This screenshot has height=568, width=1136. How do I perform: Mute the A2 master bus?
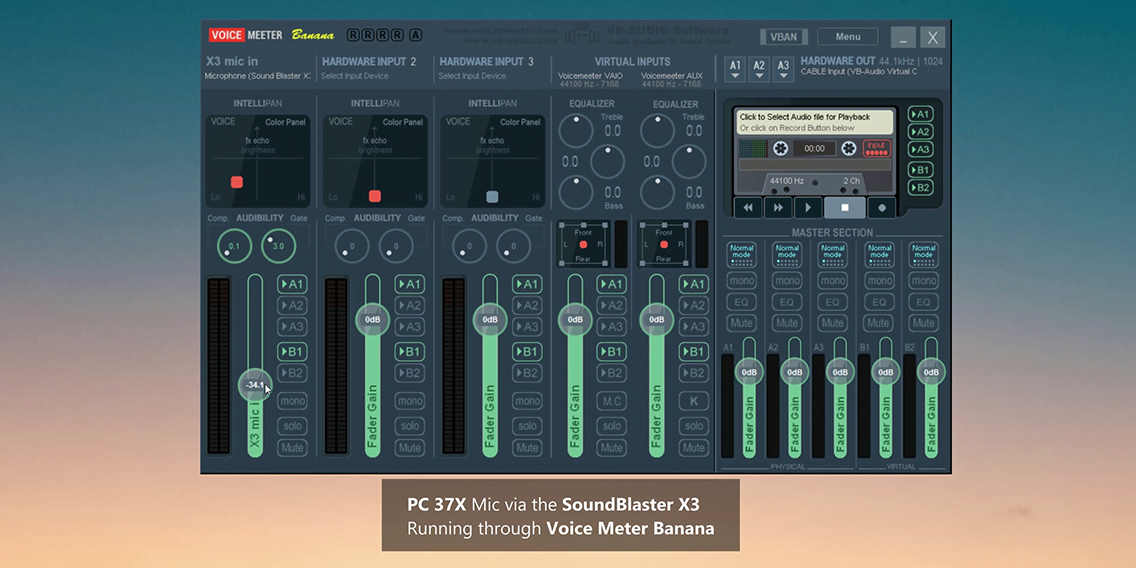787,323
